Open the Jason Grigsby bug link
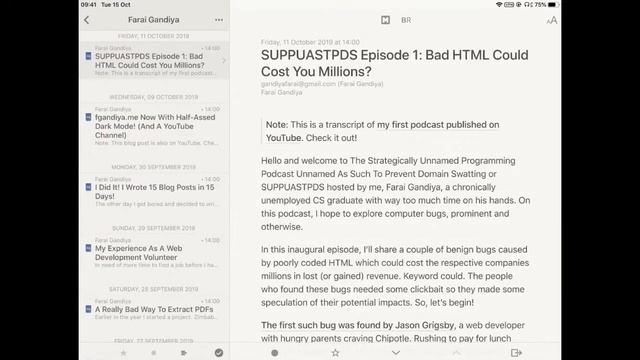Image resolution: width=640 pixels, height=360 pixels. [x=357, y=325]
